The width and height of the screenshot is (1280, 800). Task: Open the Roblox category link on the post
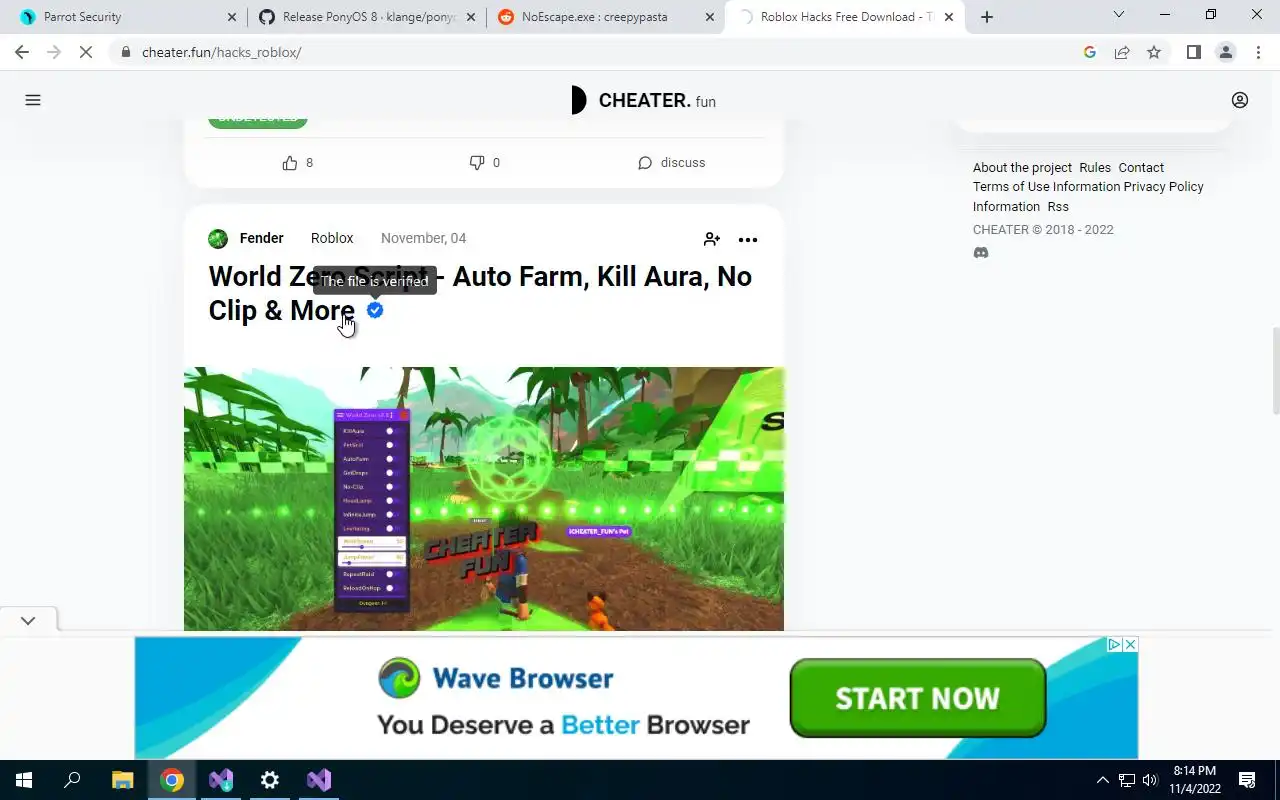point(332,238)
